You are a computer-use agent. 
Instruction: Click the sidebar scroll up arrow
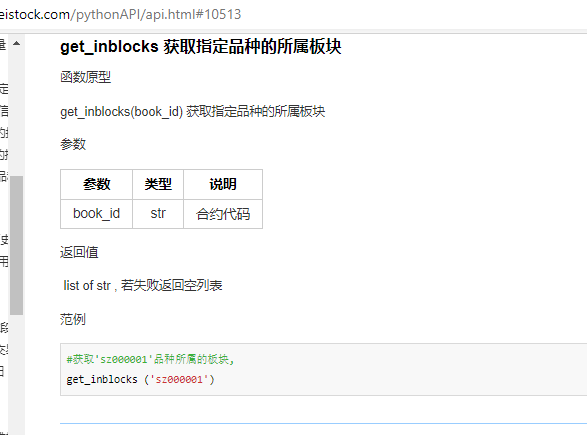pyautogui.click(x=16, y=43)
